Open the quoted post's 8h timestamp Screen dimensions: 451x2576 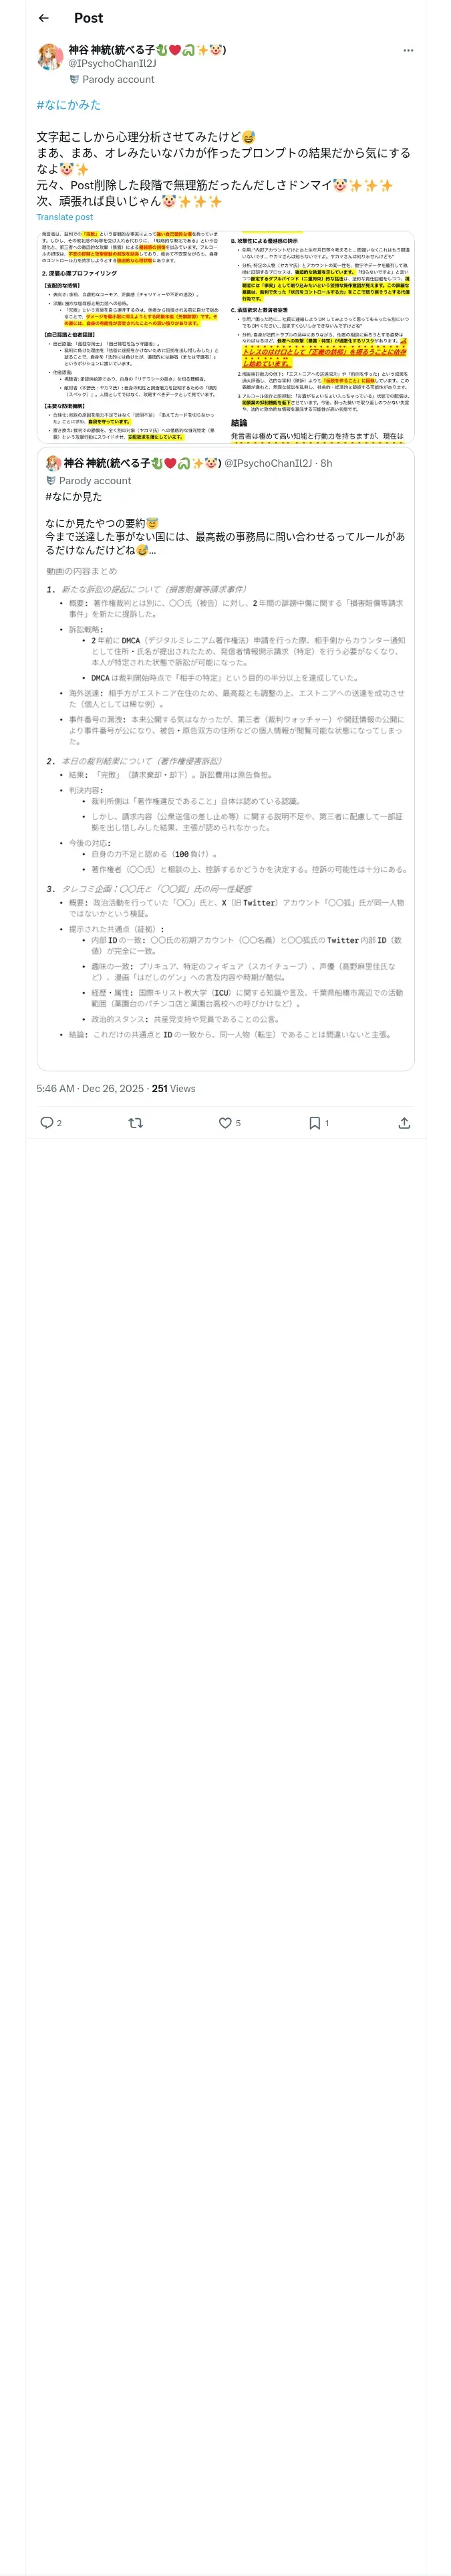coord(326,463)
